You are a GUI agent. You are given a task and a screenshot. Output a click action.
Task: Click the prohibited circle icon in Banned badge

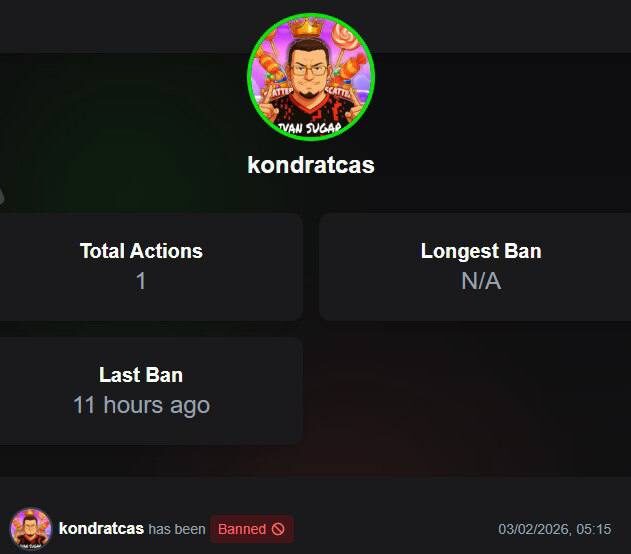click(x=278, y=529)
